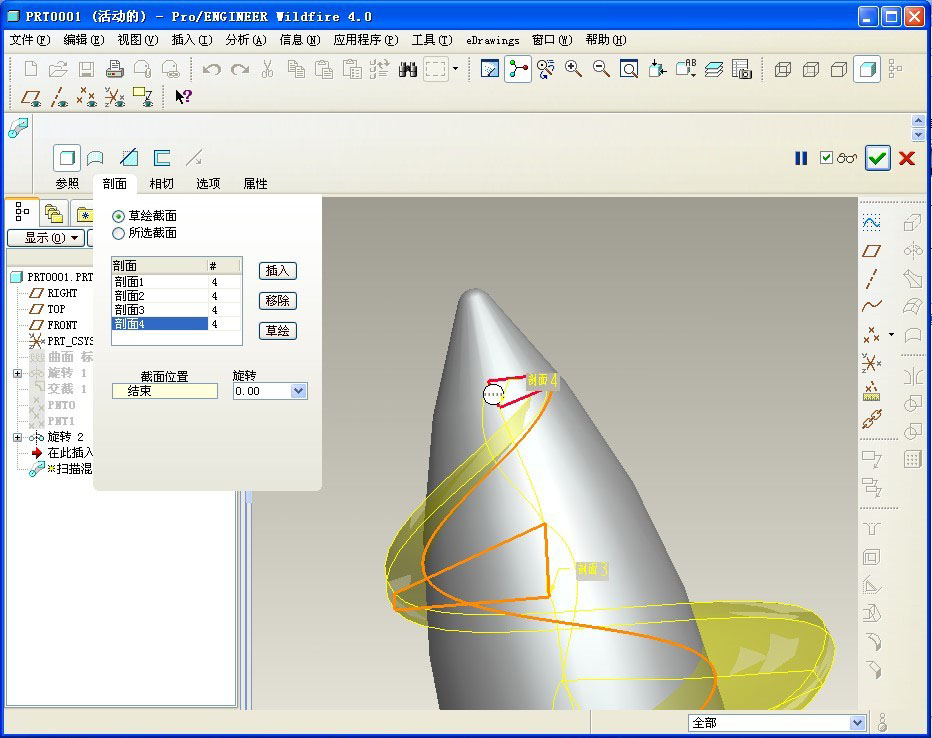Expand the 旋转 1 tree node
The height and width of the screenshot is (738, 932).
pos(17,373)
